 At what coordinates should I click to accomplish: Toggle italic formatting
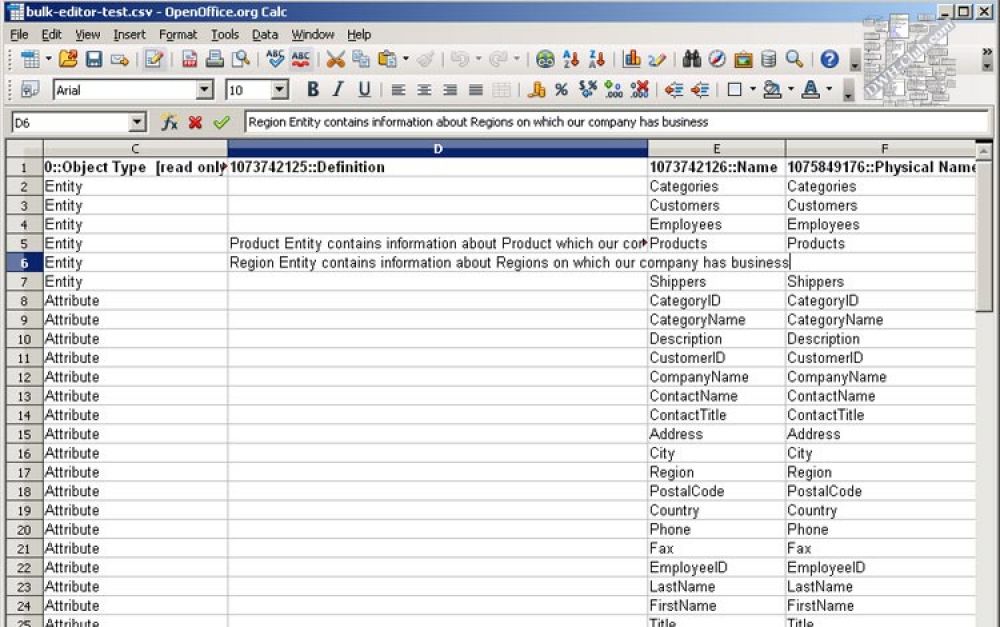click(x=338, y=90)
